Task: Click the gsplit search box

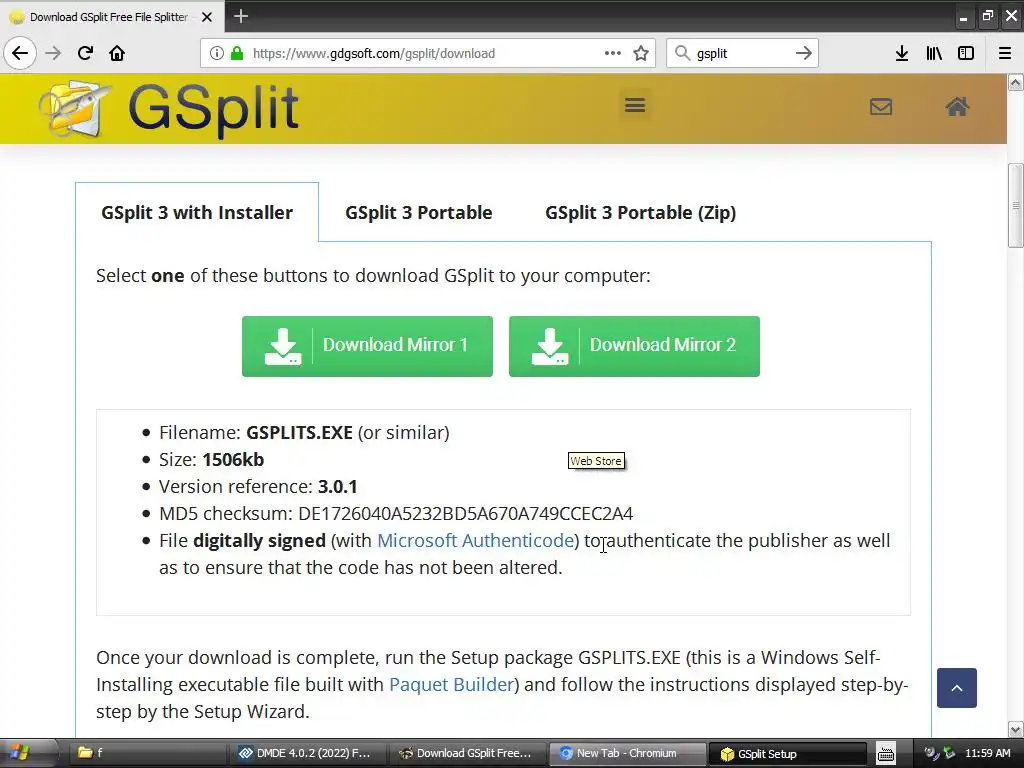Action: click(741, 53)
